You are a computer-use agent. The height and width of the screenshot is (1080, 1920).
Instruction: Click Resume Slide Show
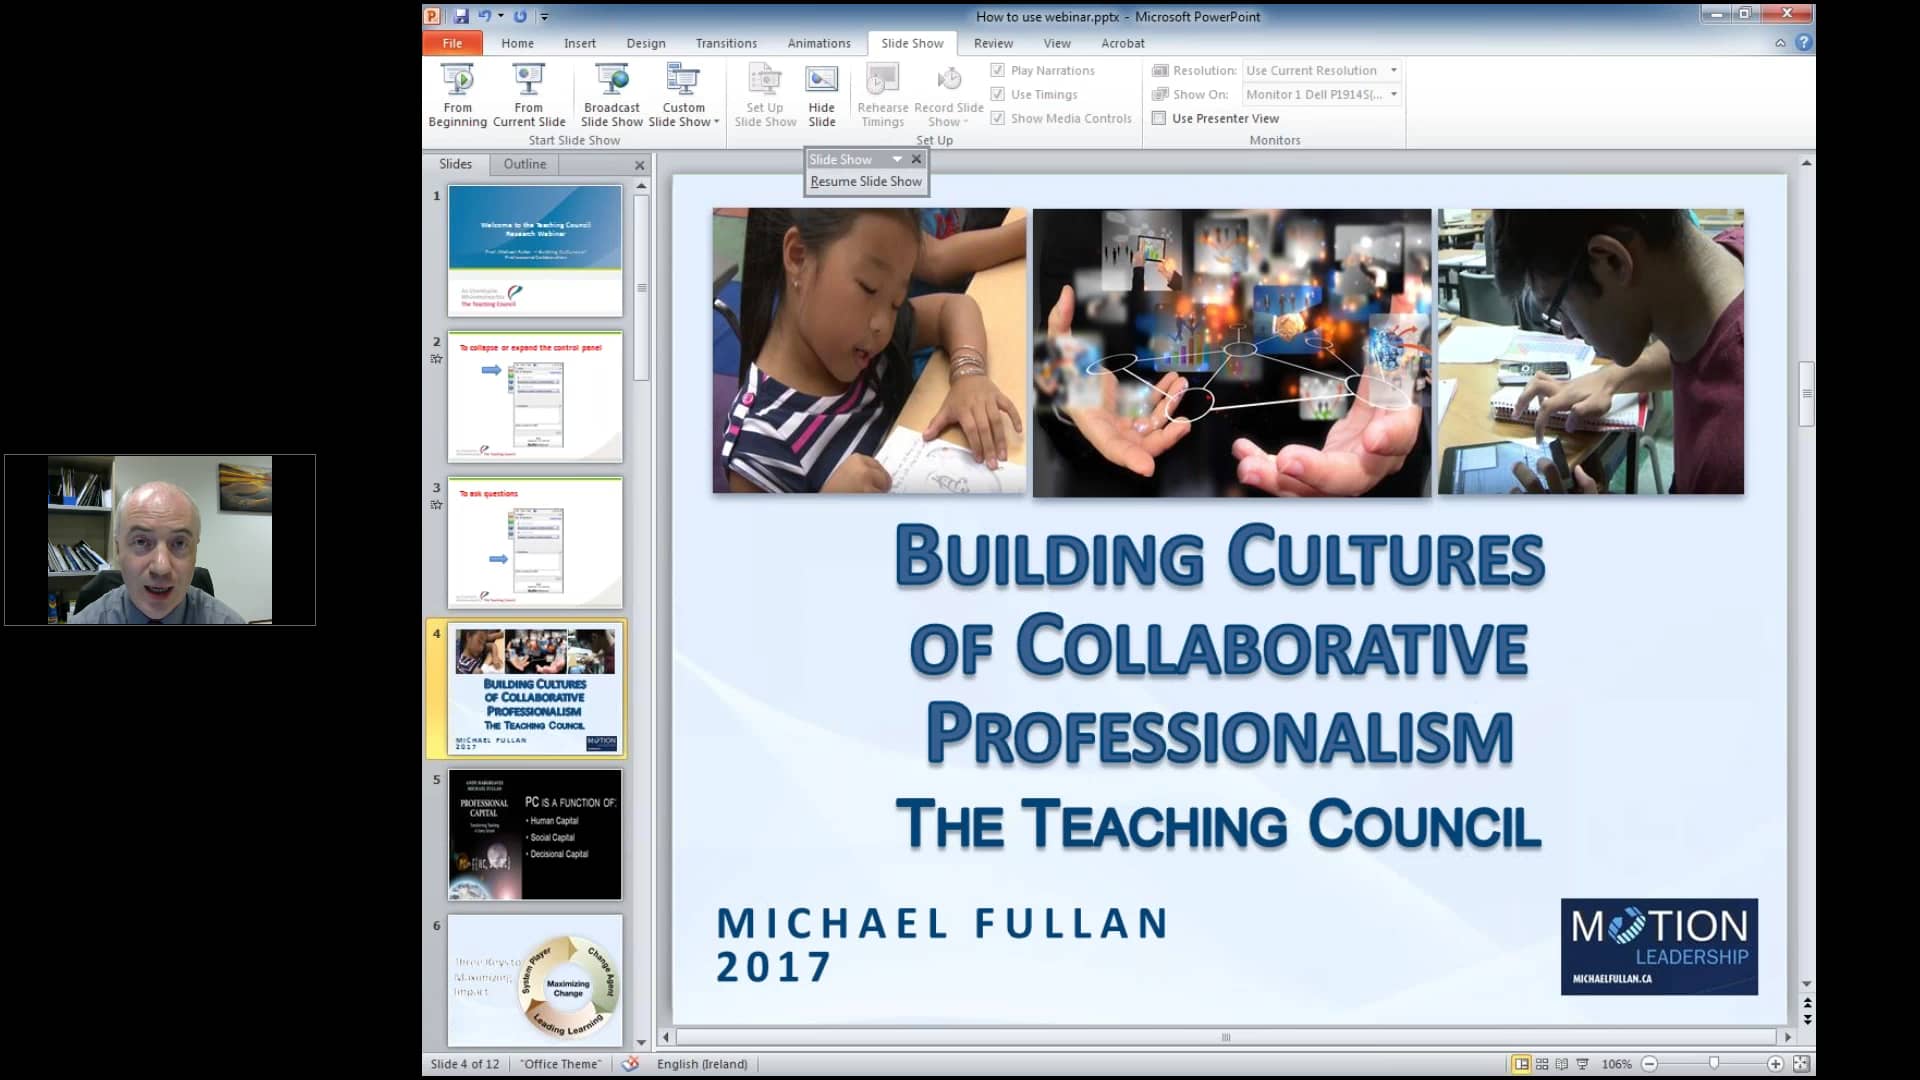866,181
